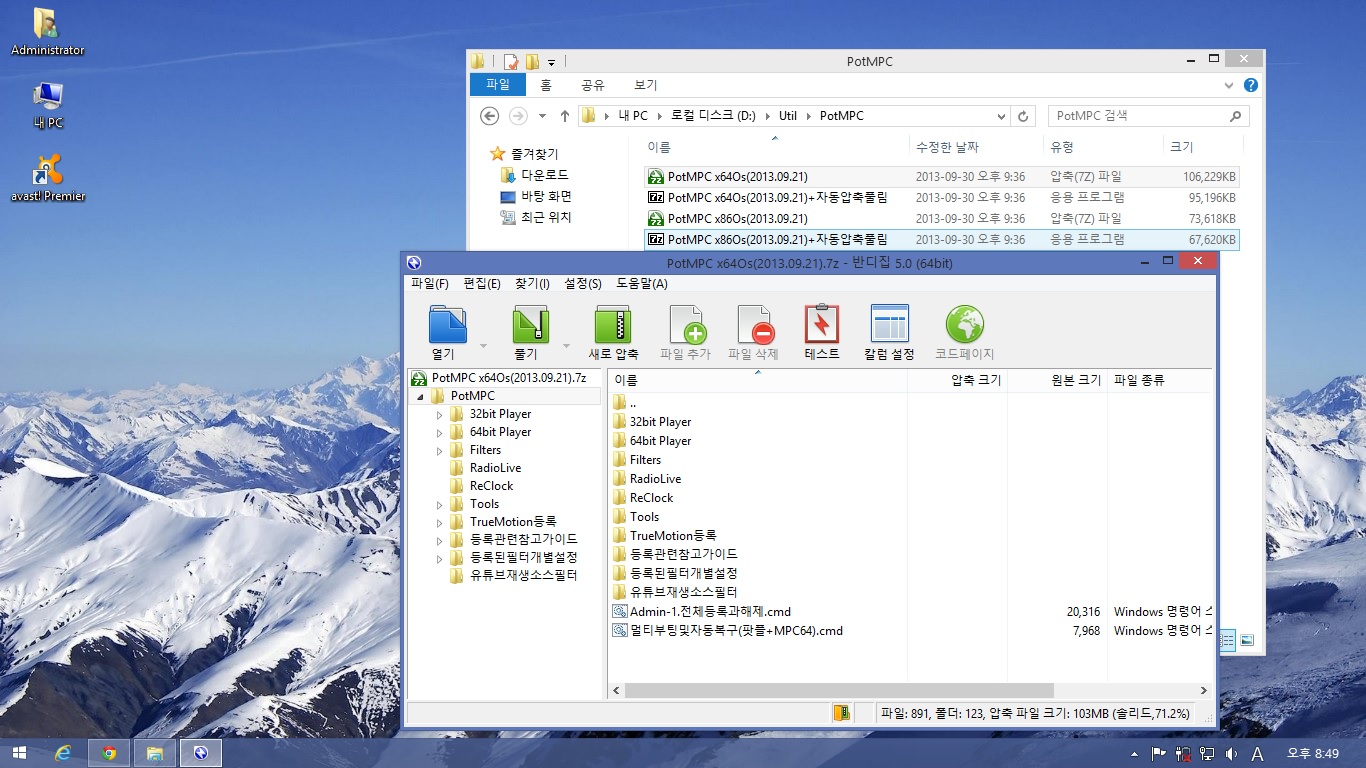
Task: Open the 찾기(I) menu
Action: [x=532, y=284]
